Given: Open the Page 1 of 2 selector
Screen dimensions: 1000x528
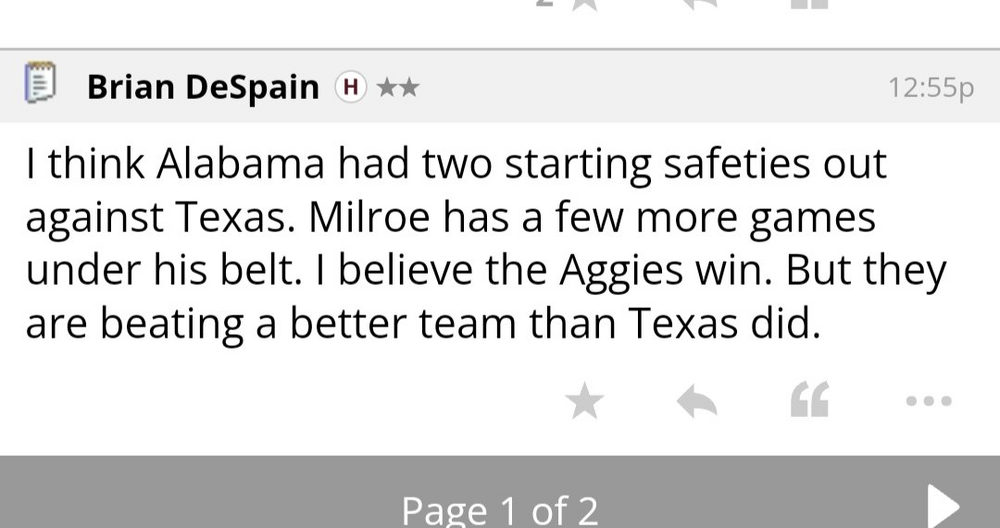Looking at the screenshot, I should click(499, 511).
